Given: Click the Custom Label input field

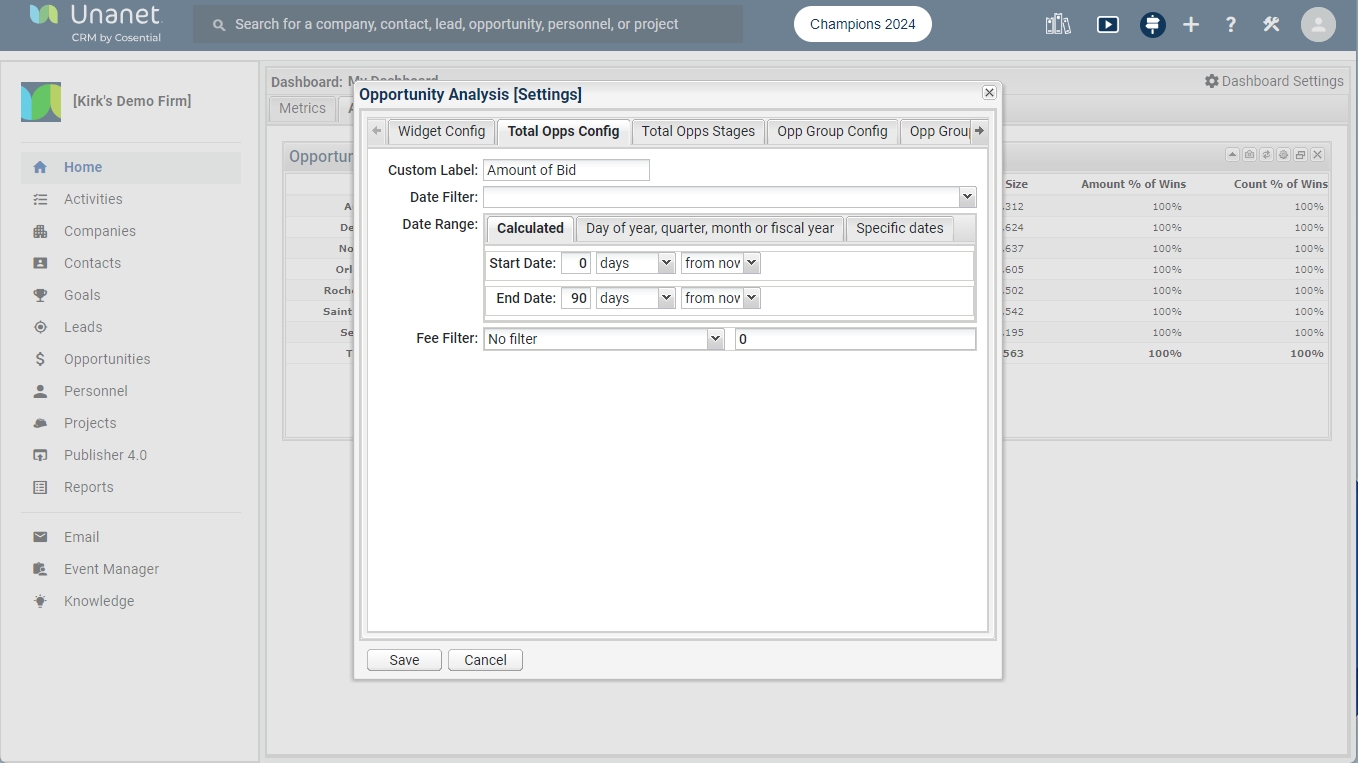Looking at the screenshot, I should [x=566, y=170].
